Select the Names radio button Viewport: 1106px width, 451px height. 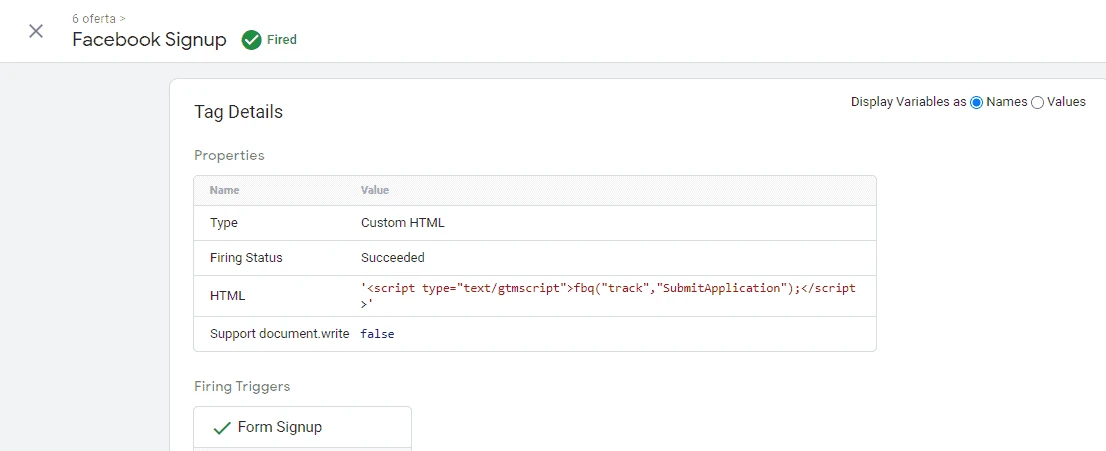pyautogui.click(x=976, y=102)
